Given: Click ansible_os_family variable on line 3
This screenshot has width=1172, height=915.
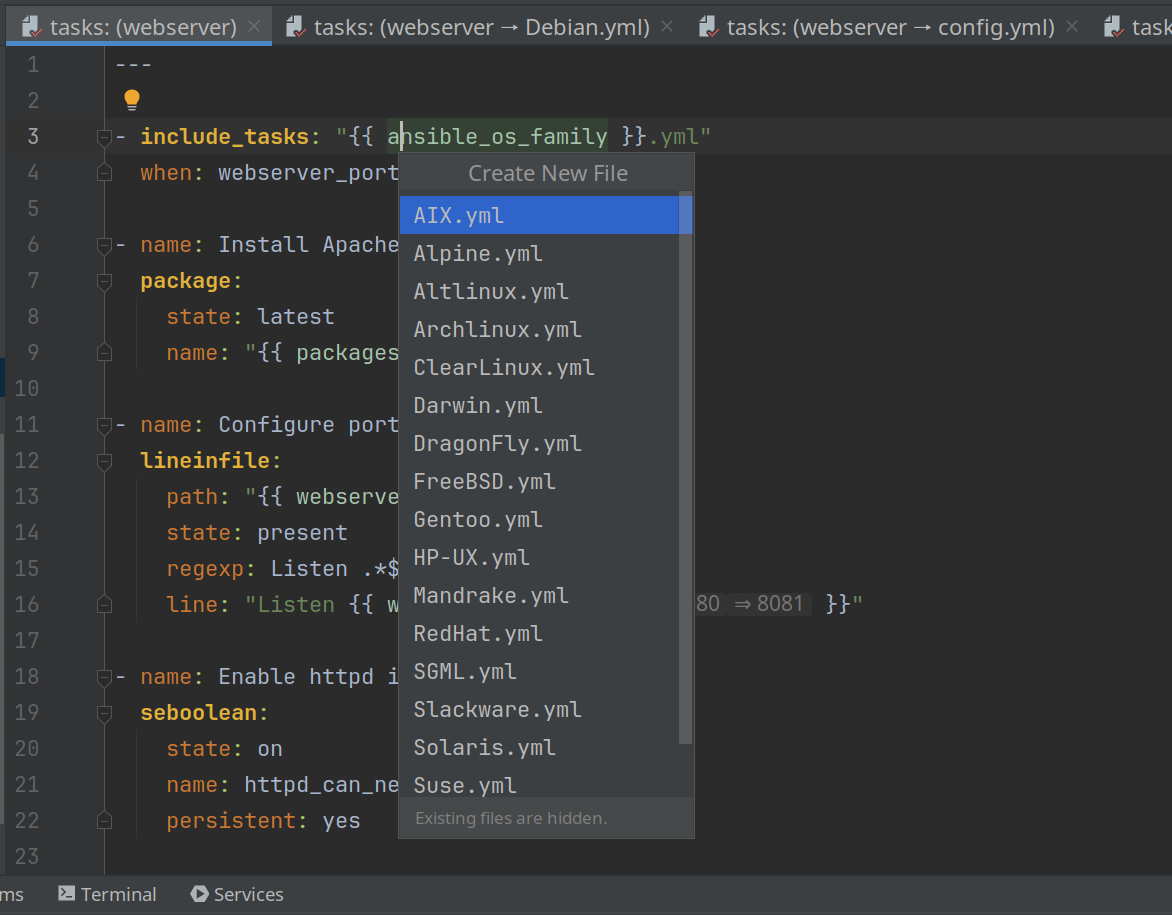Looking at the screenshot, I should pyautogui.click(x=497, y=137).
